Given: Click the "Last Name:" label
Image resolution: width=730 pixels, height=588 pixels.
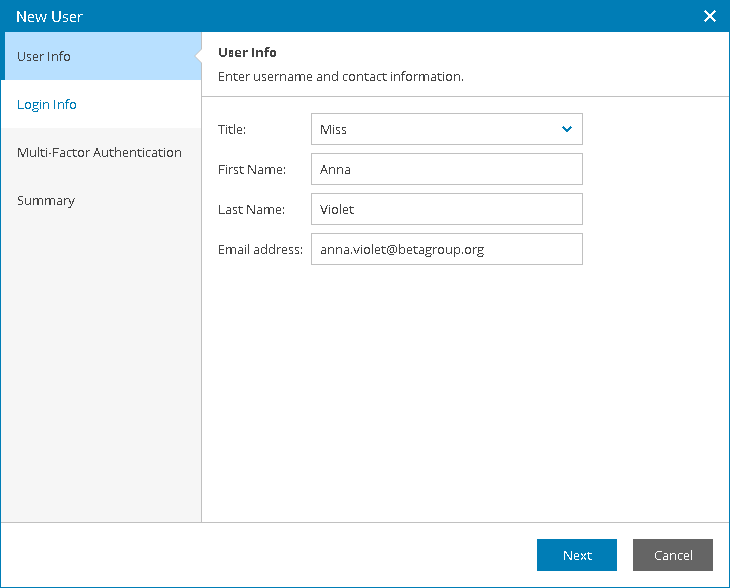Looking at the screenshot, I should (x=252, y=209).
